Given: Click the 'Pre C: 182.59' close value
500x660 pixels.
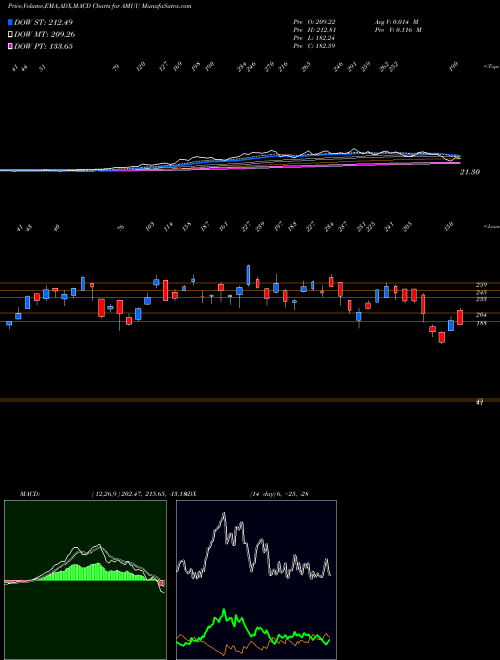Looking at the screenshot, I should tap(314, 46).
